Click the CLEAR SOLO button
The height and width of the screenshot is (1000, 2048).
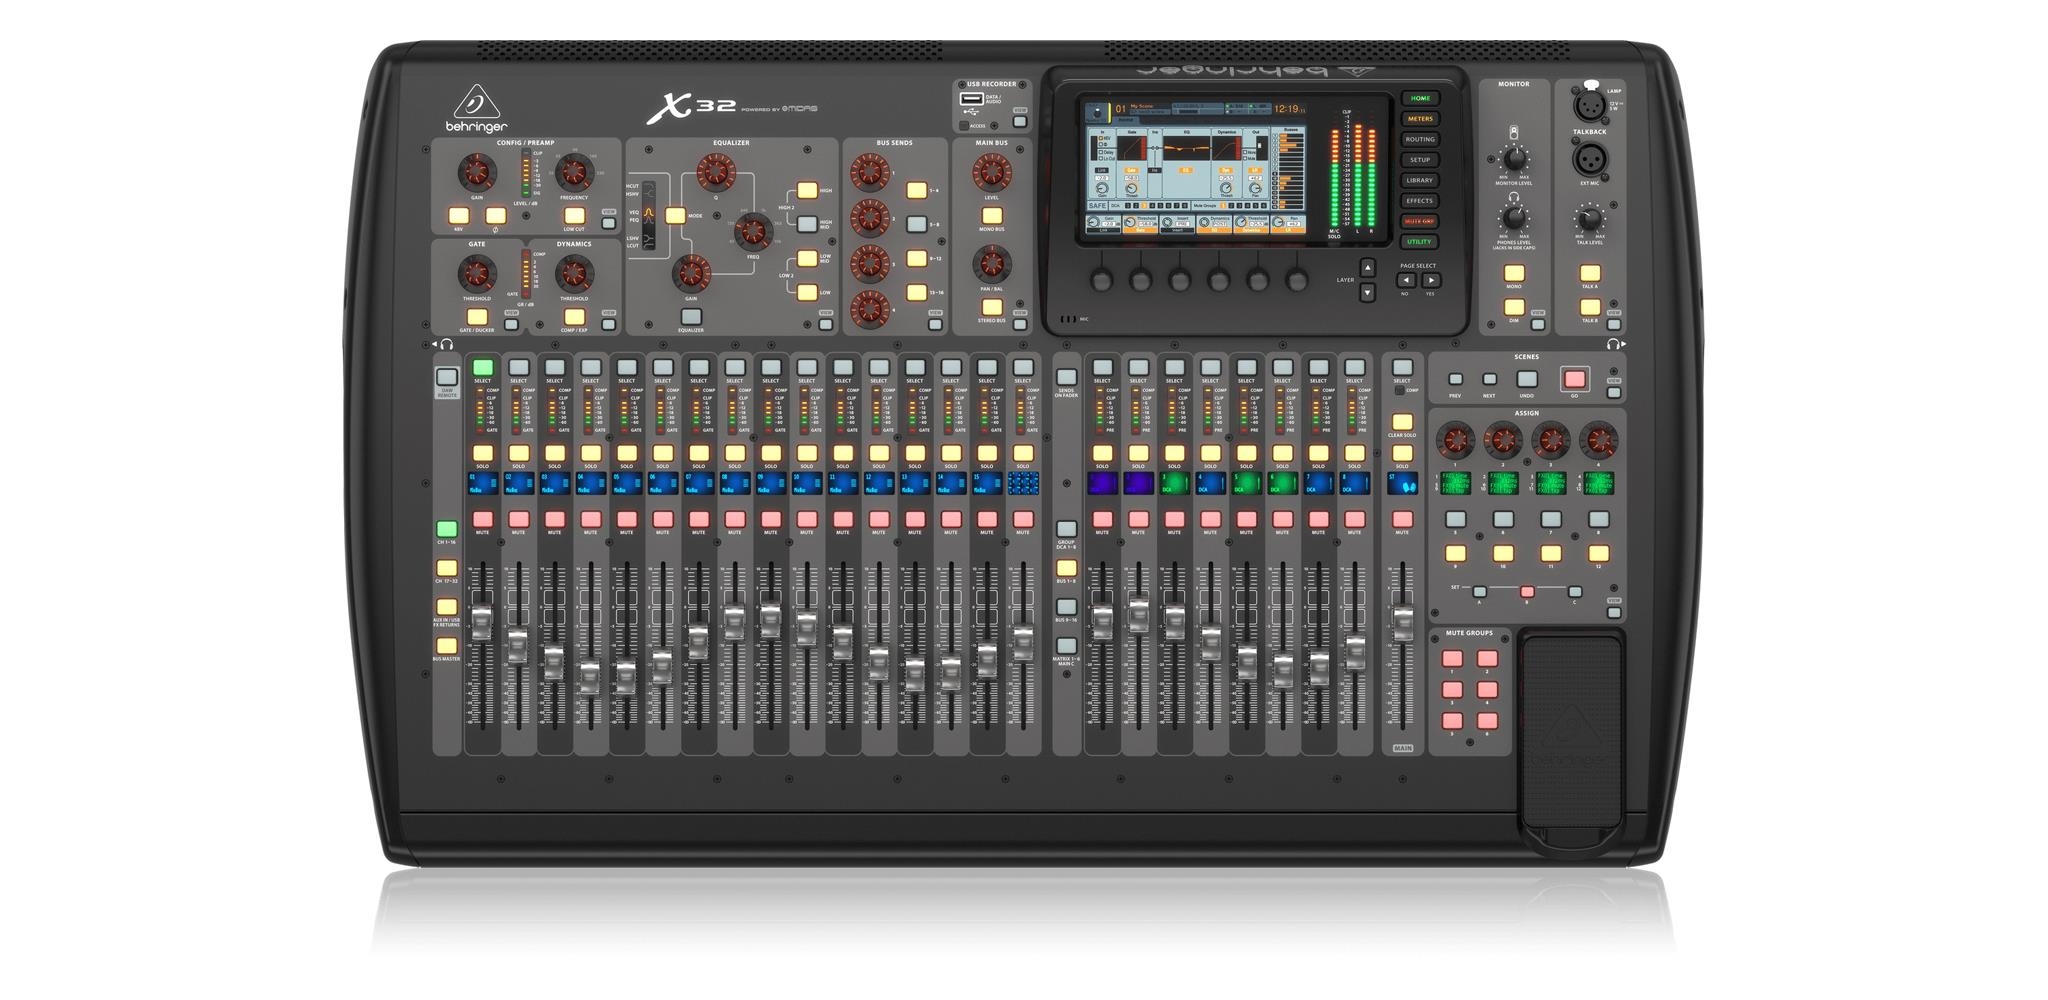click(x=1402, y=422)
